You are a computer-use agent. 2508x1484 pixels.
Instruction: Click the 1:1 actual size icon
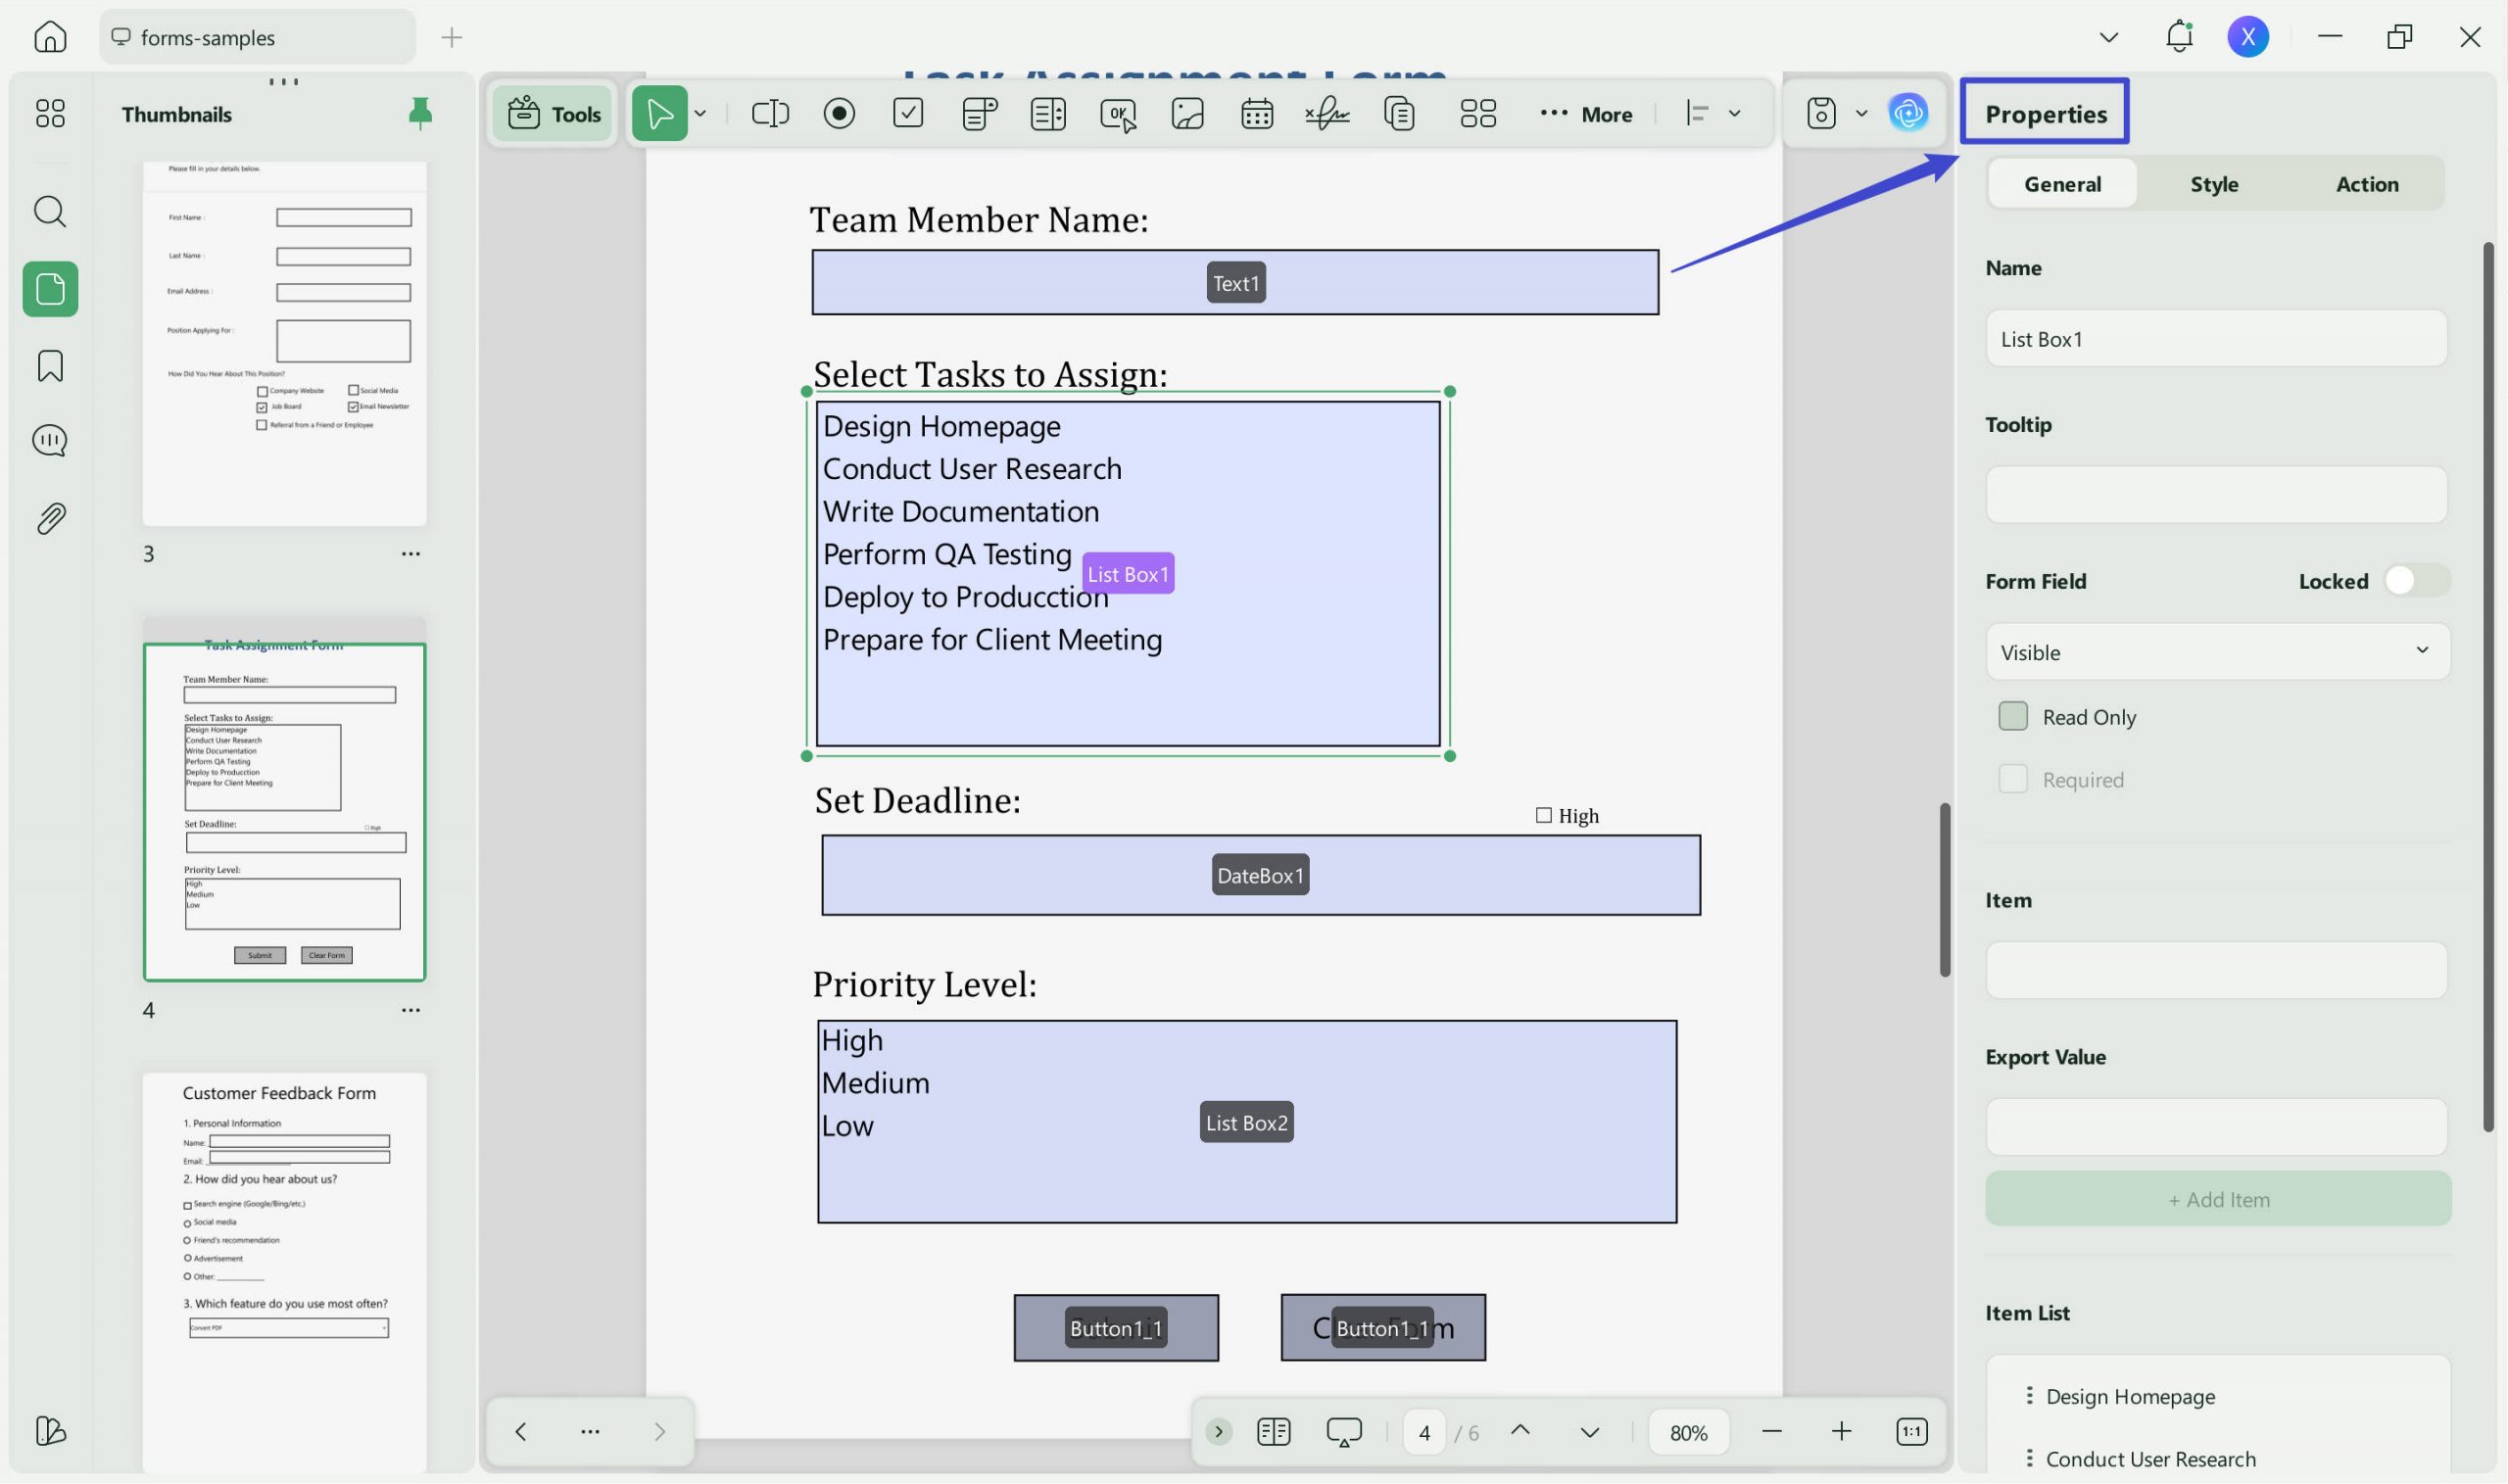(1911, 1432)
